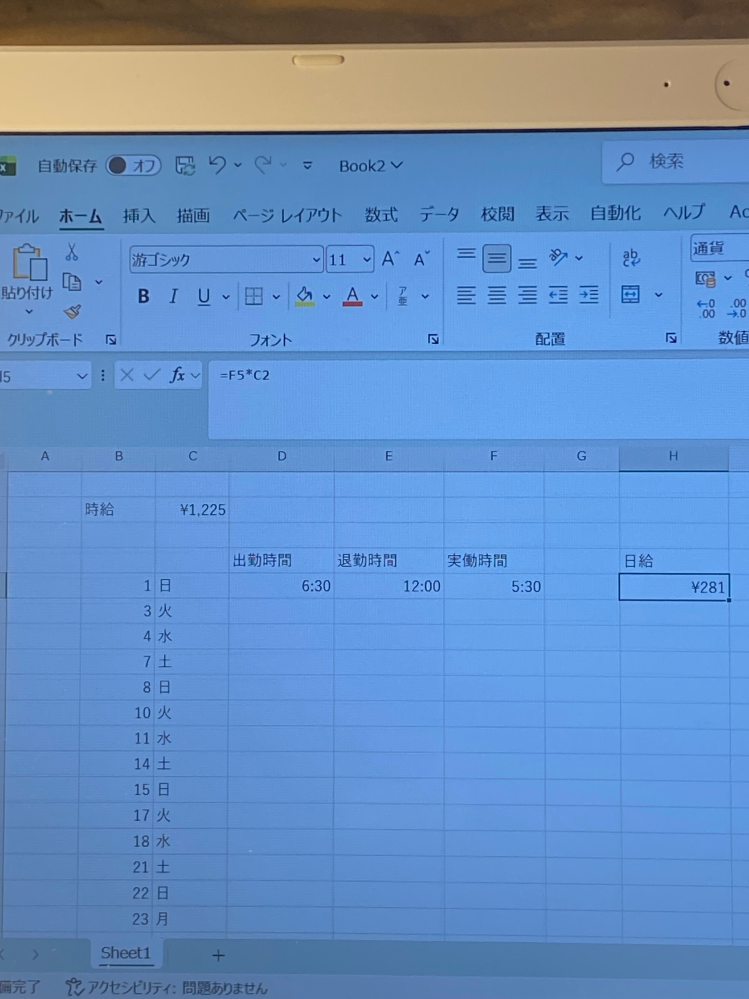Screen dimensions: 749x999
Task: Add a new sheet with plus button
Action: point(218,955)
